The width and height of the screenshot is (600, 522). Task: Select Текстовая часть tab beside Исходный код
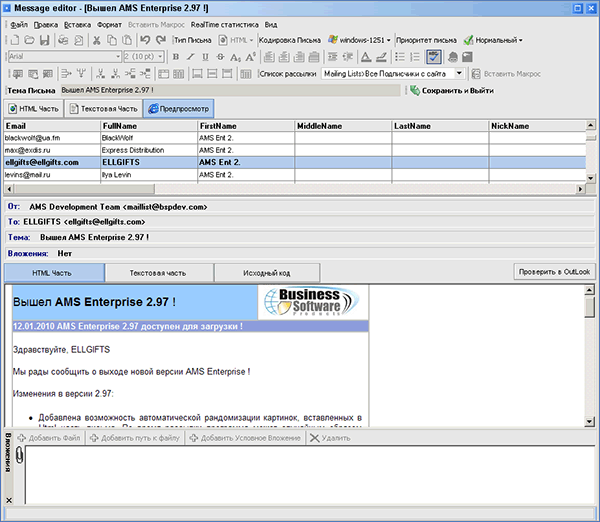pyautogui.click(x=158, y=273)
